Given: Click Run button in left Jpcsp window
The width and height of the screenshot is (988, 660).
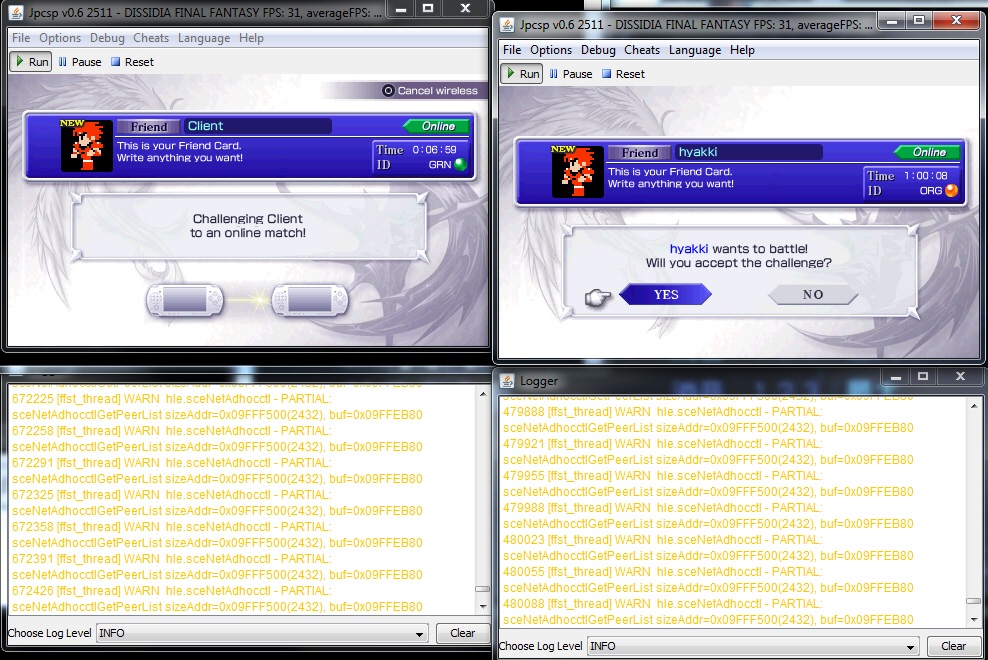Looking at the screenshot, I should point(31,62).
